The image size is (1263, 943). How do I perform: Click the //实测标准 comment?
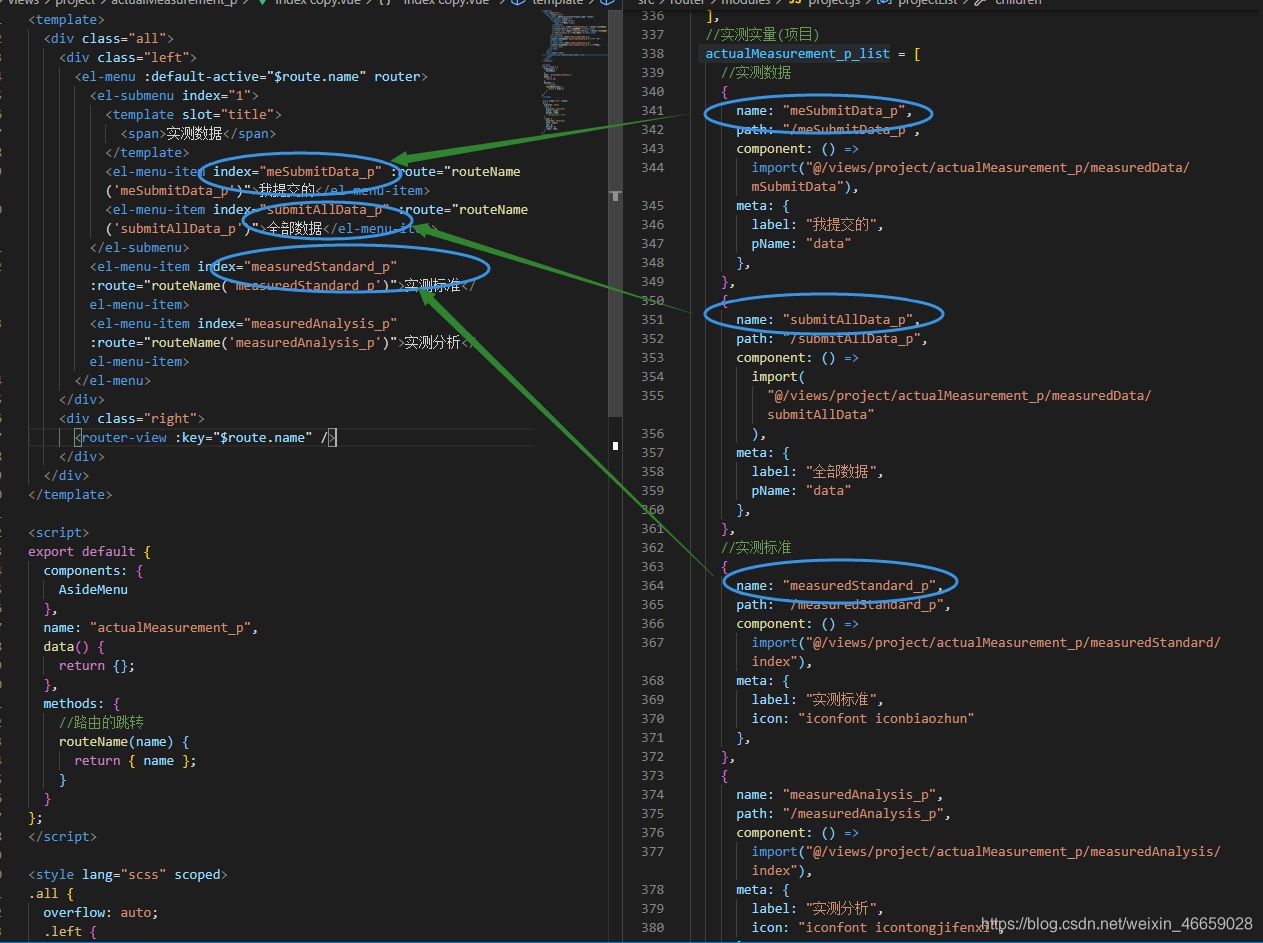(x=756, y=547)
